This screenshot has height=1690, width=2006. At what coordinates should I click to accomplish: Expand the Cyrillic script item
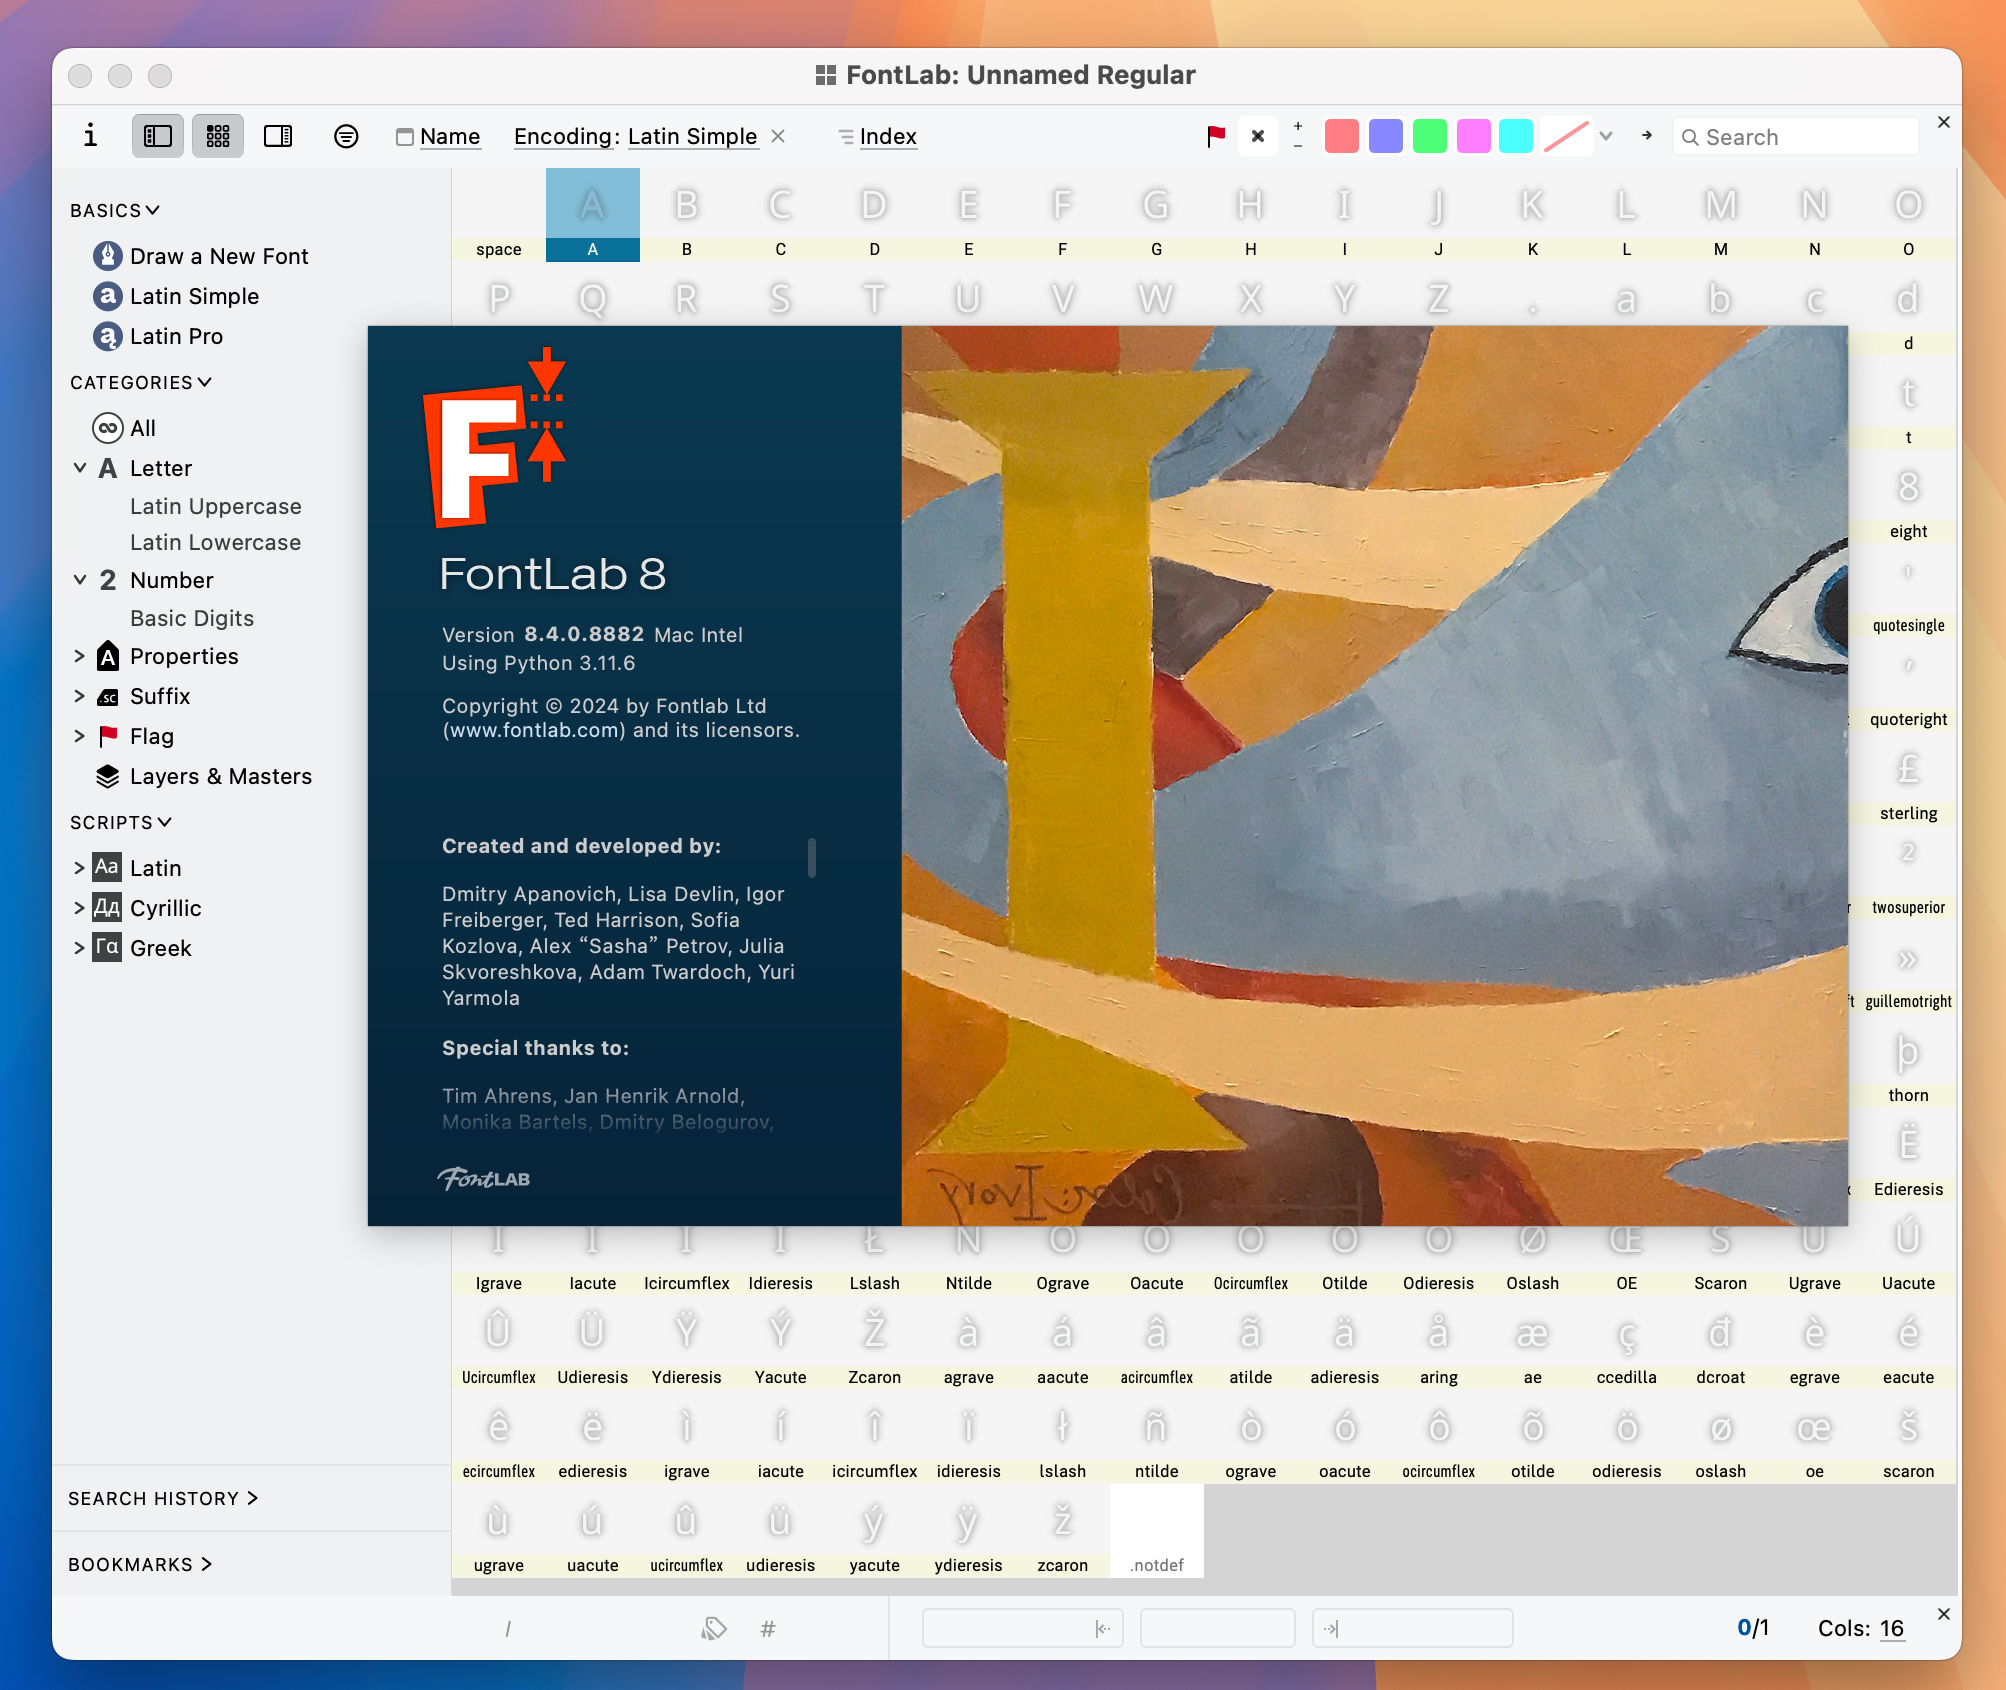point(80,908)
